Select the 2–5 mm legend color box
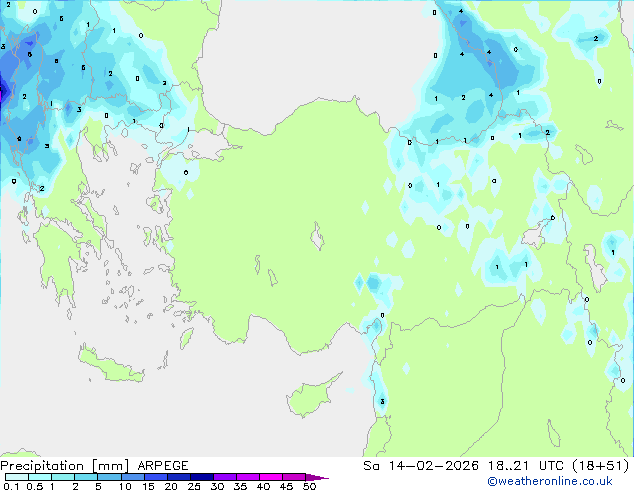This screenshot has height=490, width=634. [x=86, y=477]
